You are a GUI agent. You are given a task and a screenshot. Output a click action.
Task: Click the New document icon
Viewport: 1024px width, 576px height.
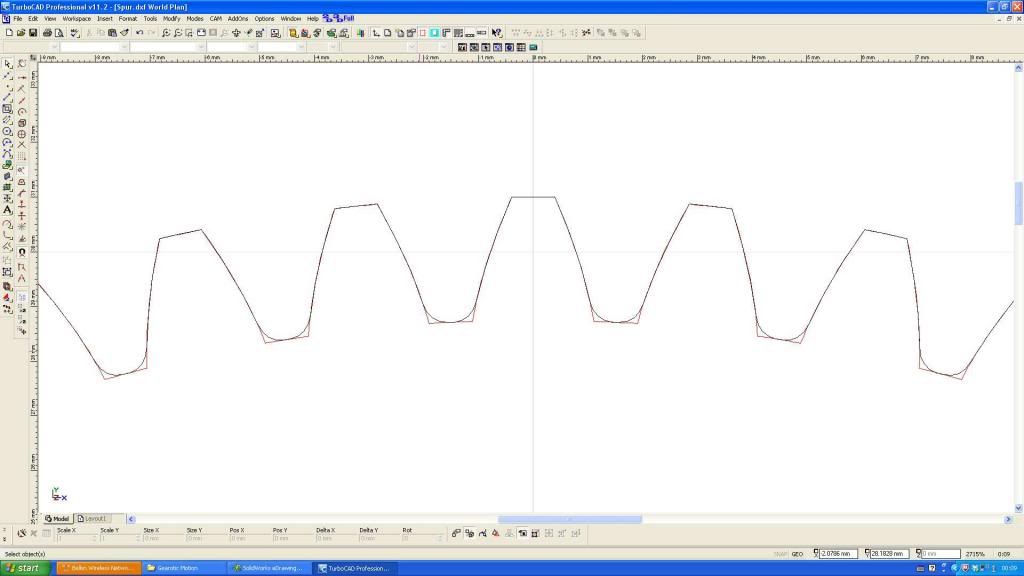pos(9,33)
